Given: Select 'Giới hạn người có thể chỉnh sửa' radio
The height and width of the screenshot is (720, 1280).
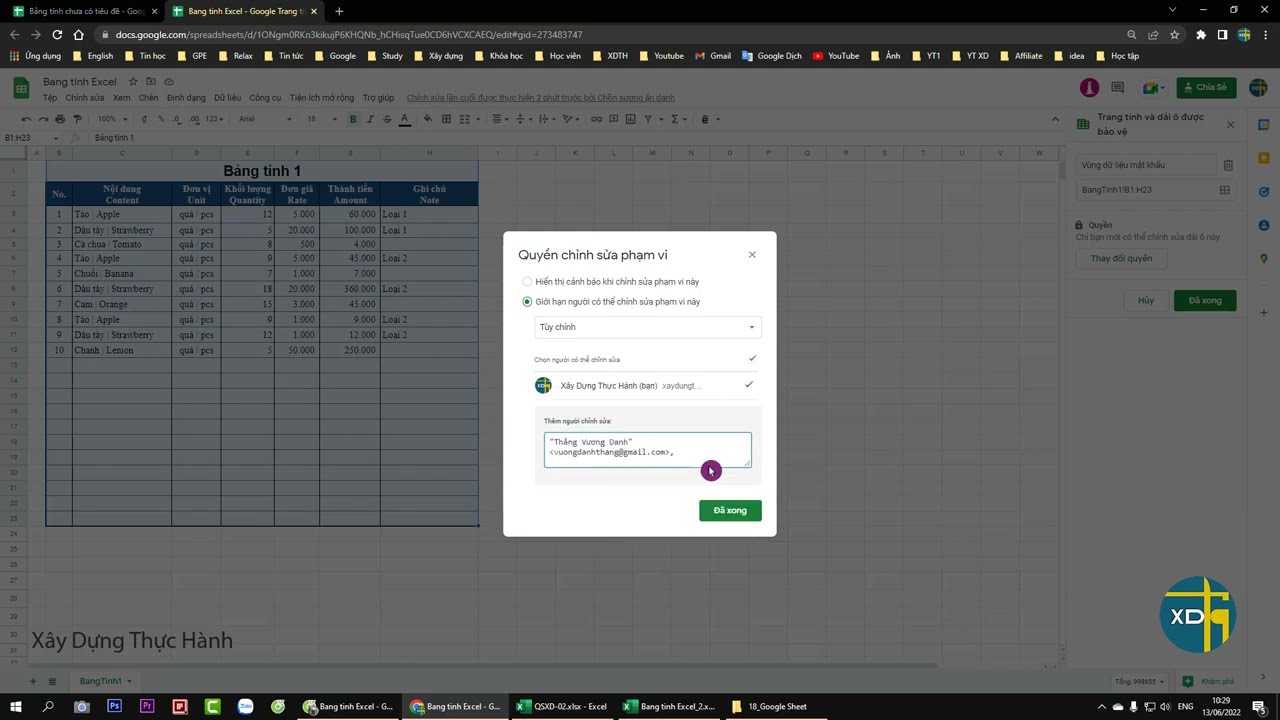Looking at the screenshot, I should (527, 302).
